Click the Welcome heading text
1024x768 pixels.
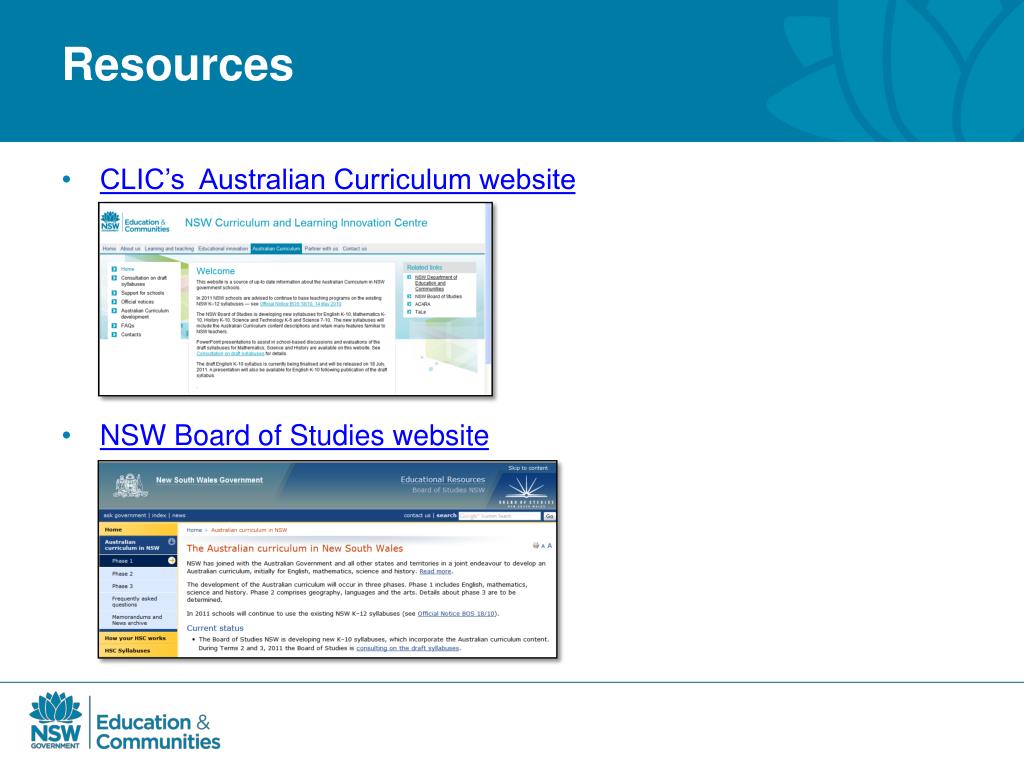[216, 271]
